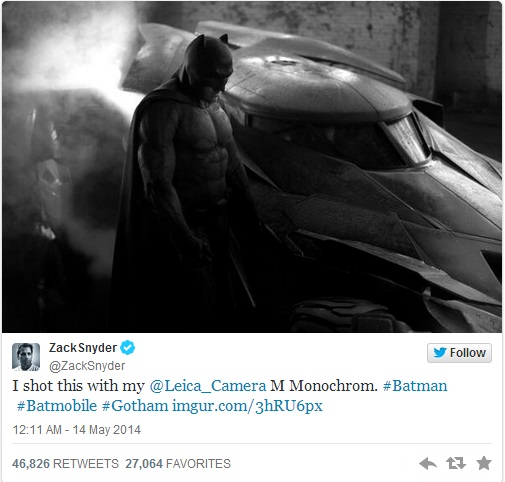Open the #Batmobile hashtag
The image size is (505, 482).
(57, 406)
